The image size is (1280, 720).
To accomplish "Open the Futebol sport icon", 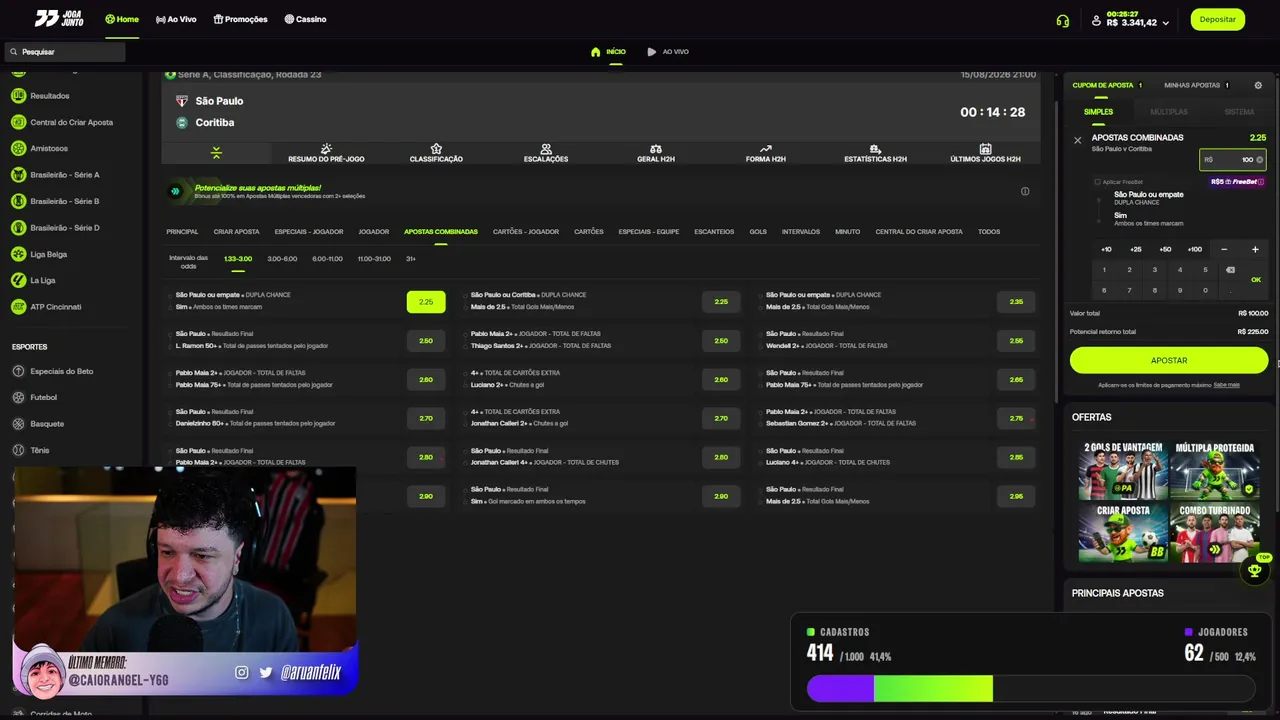I will pyautogui.click(x=18, y=397).
